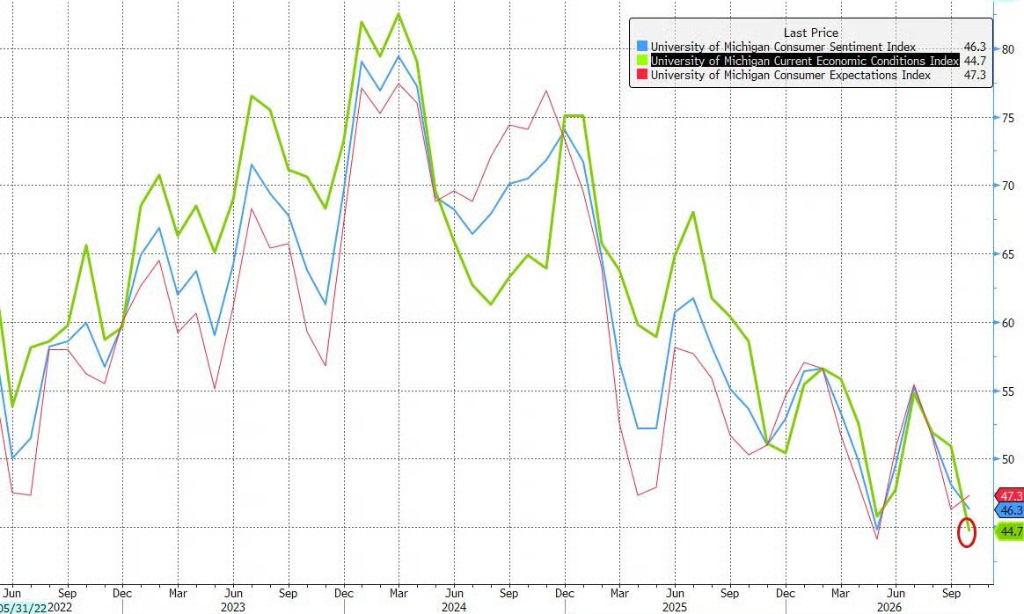This screenshot has width=1024, height=614.
Task: Click the 65 label on the price axis
Action: click(1008, 255)
